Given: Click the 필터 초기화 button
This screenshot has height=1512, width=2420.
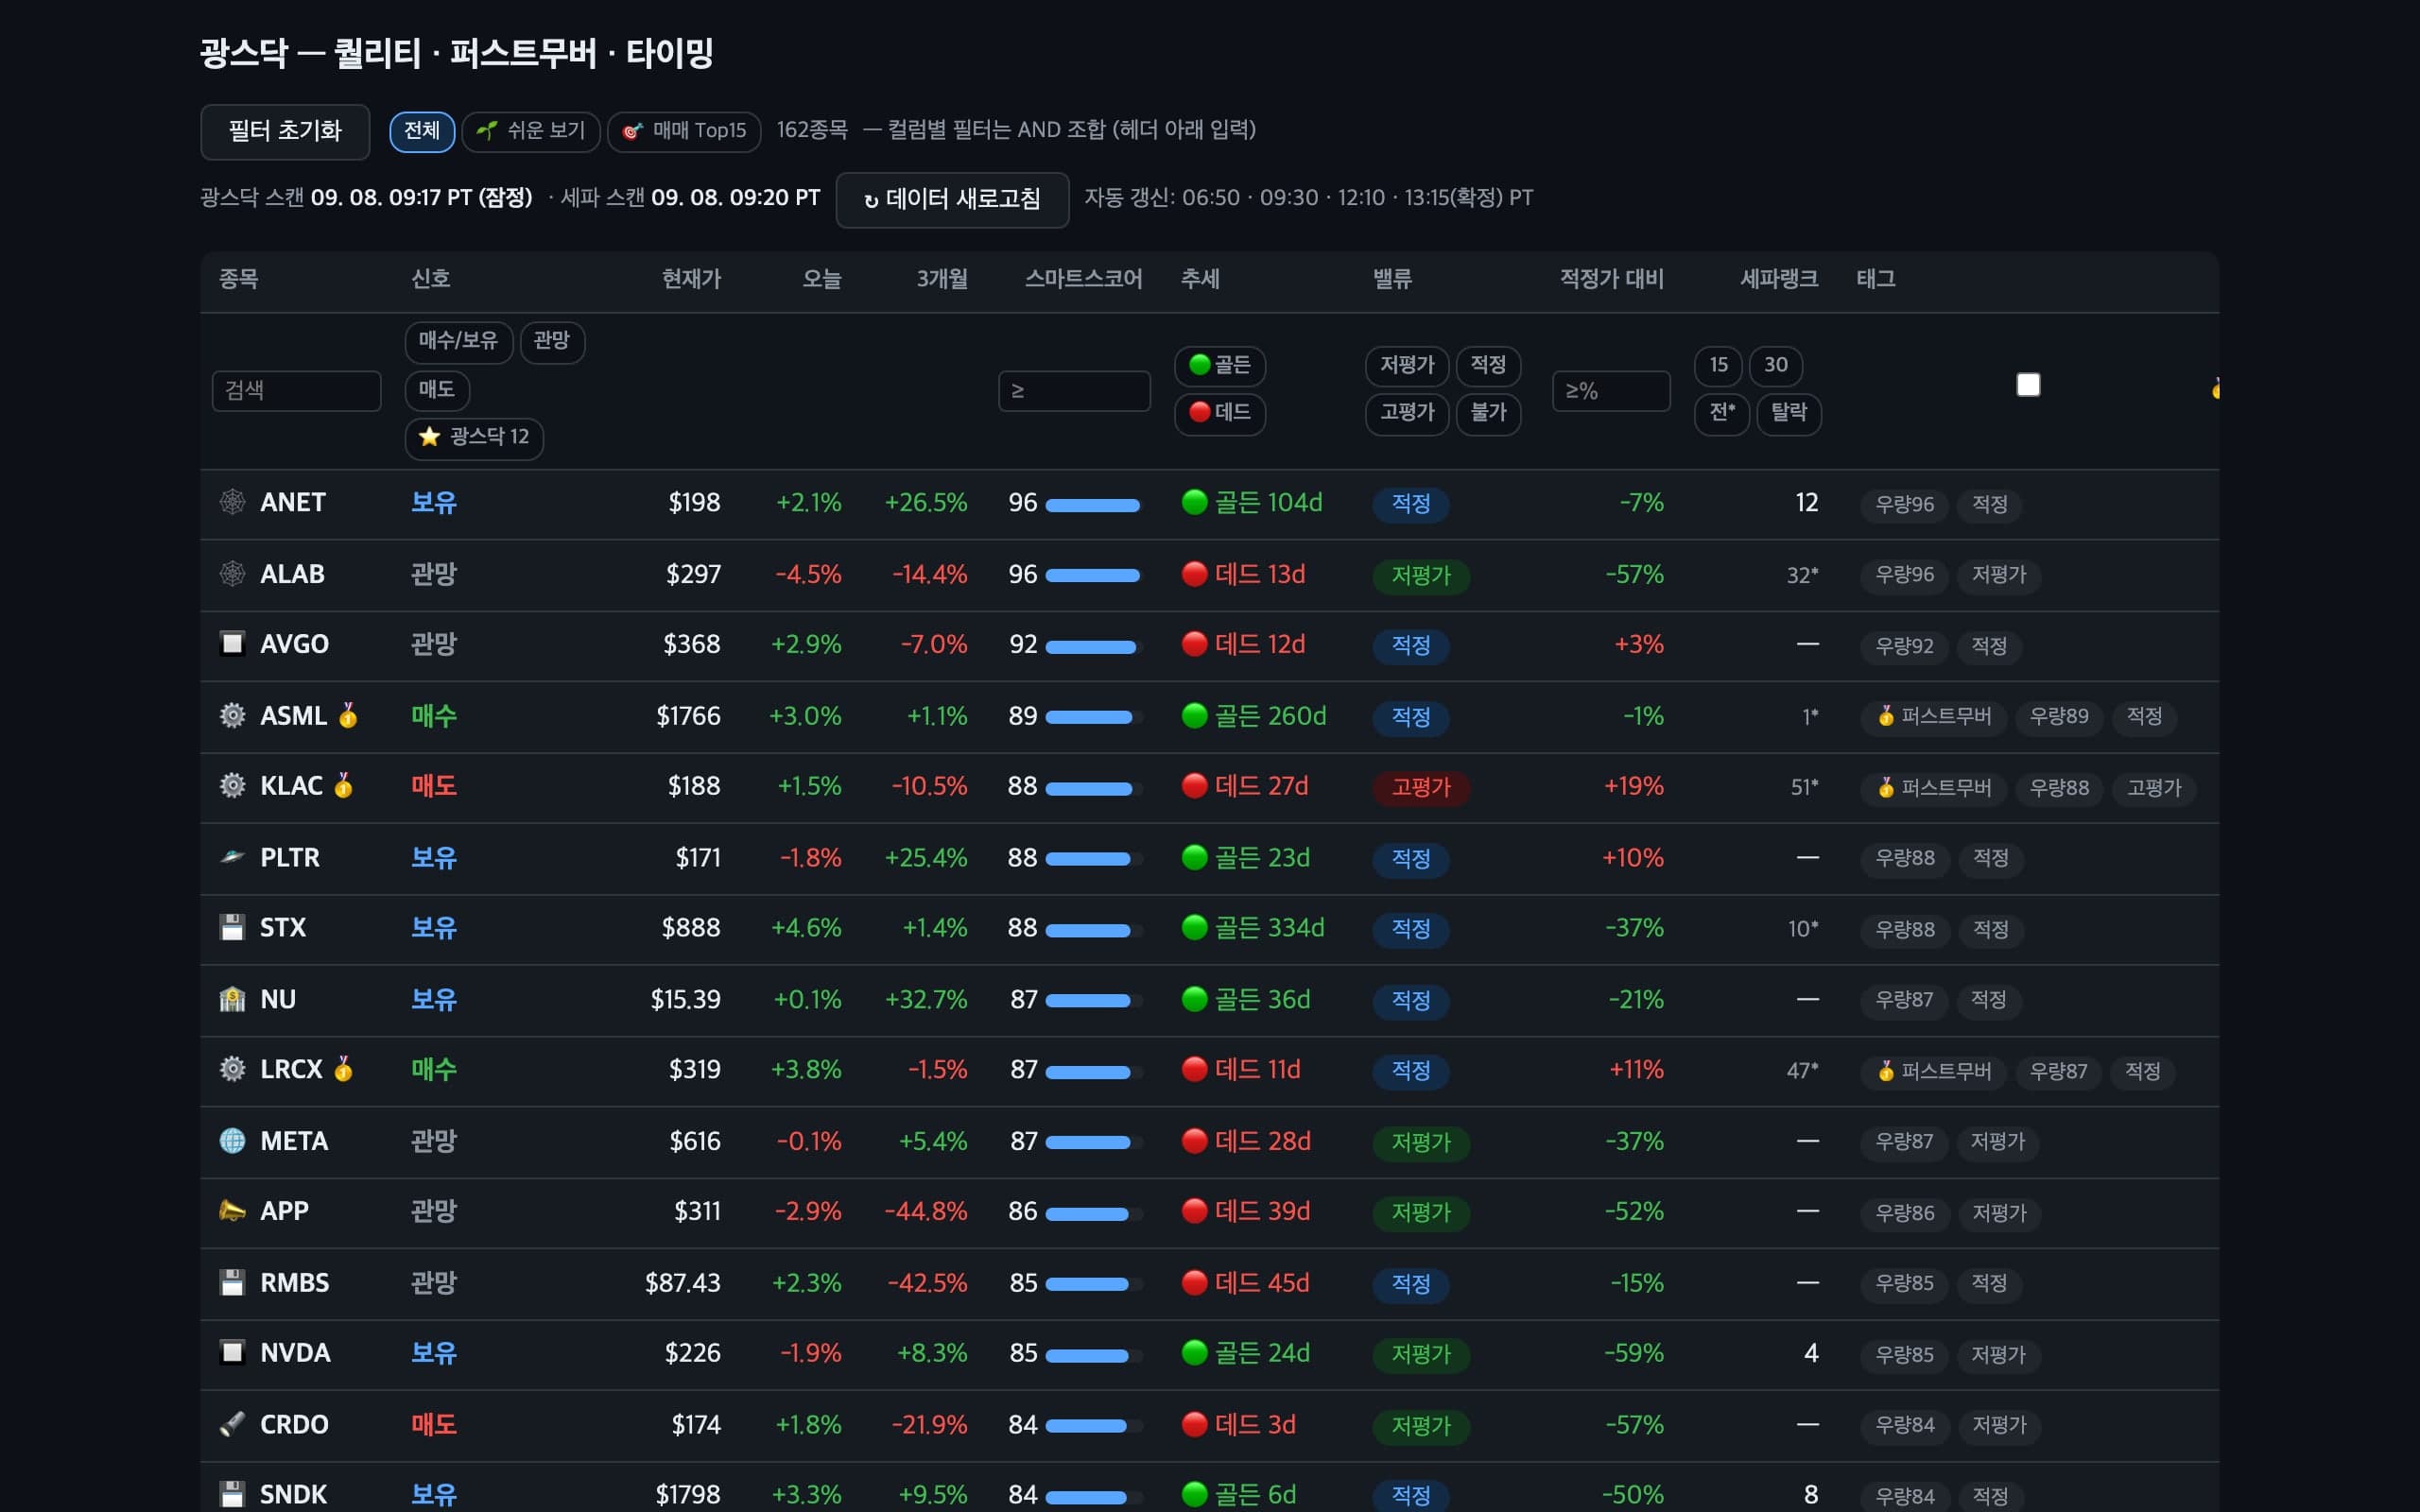Looking at the screenshot, I should tap(285, 131).
